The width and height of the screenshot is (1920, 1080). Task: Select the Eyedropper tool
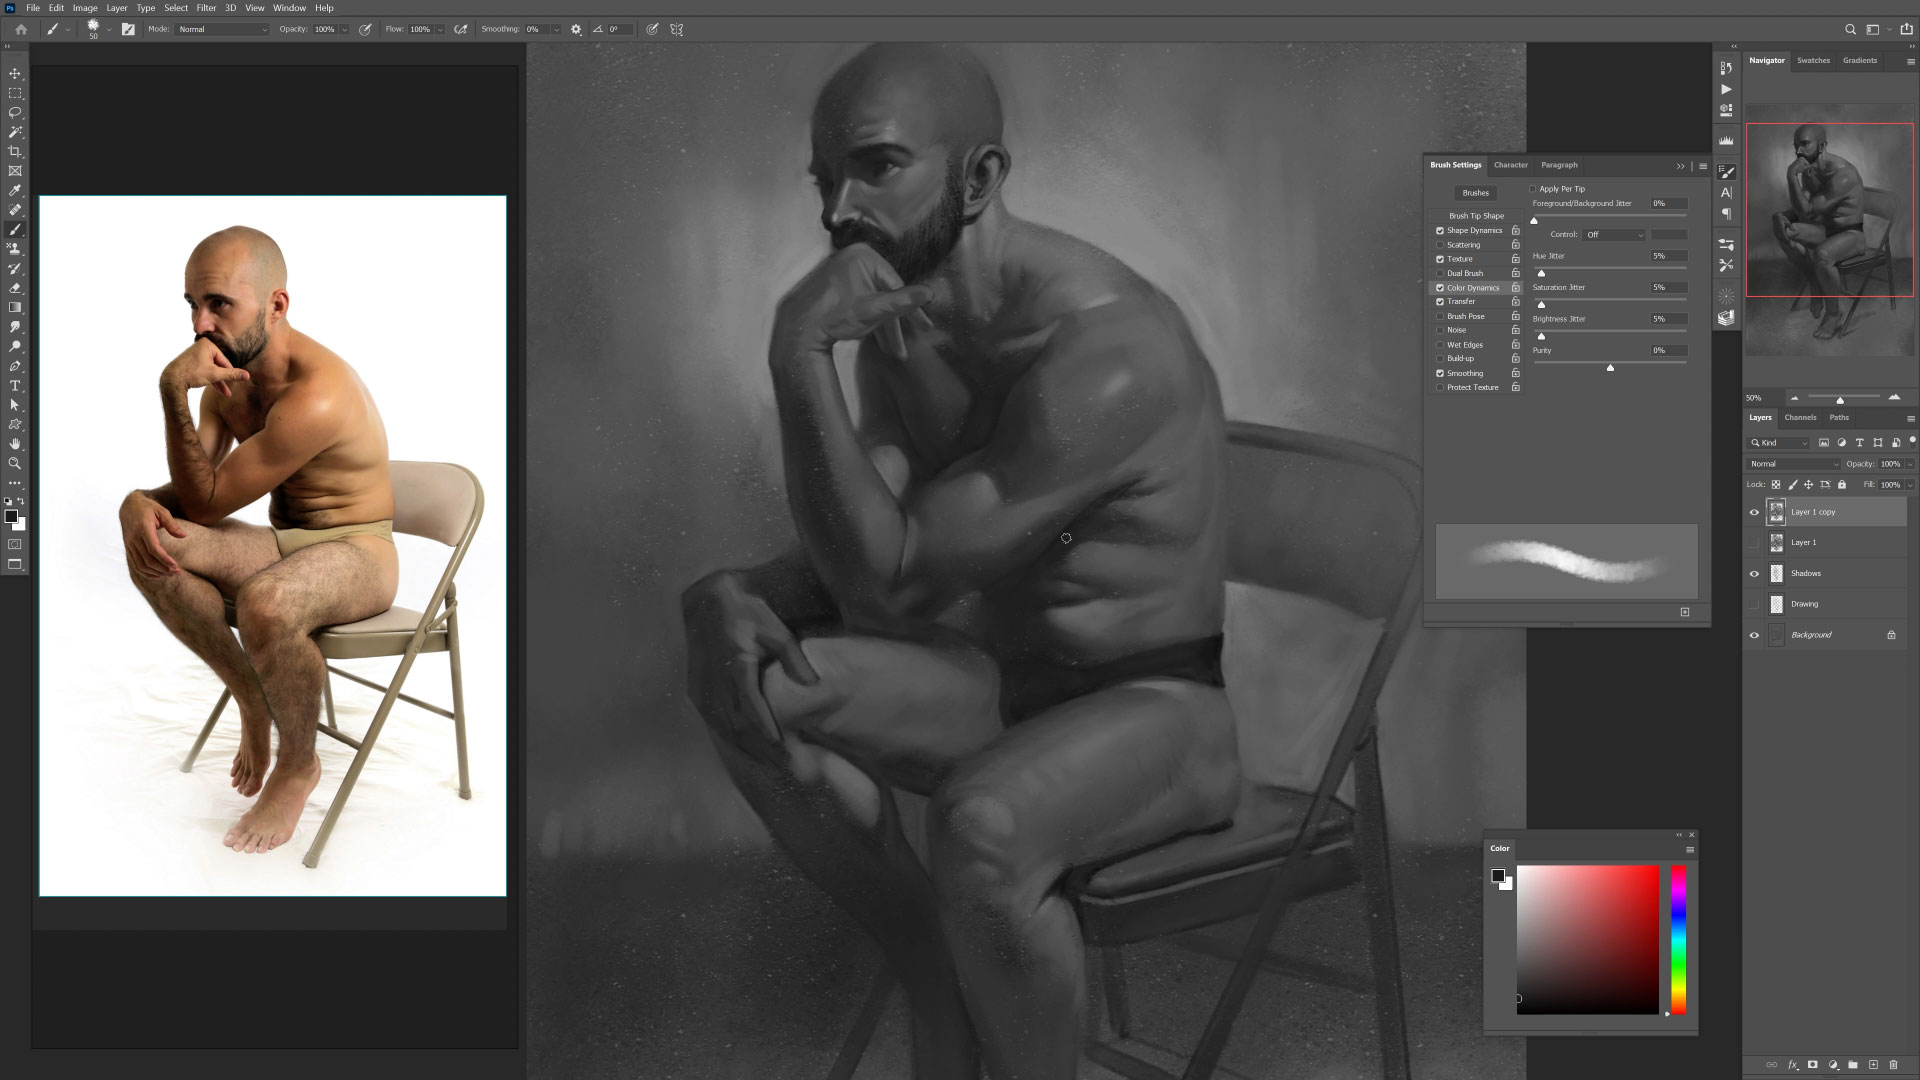tap(15, 191)
